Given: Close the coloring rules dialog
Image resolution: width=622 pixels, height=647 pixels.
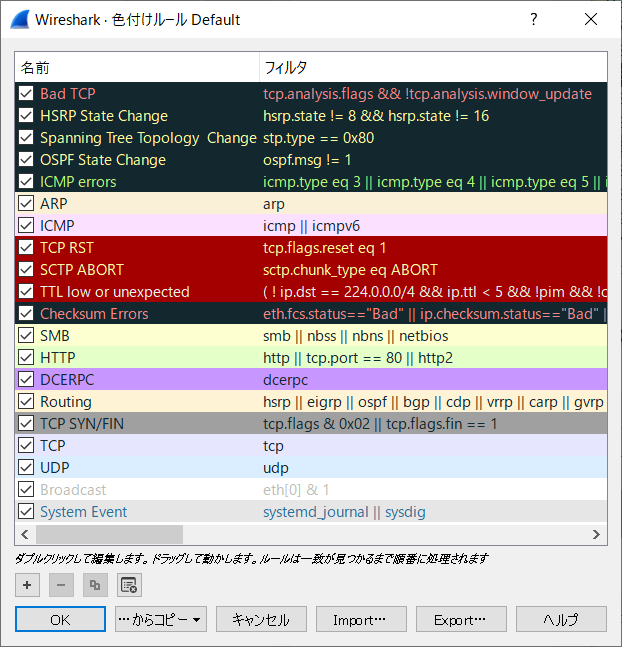Looking at the screenshot, I should [591, 19].
